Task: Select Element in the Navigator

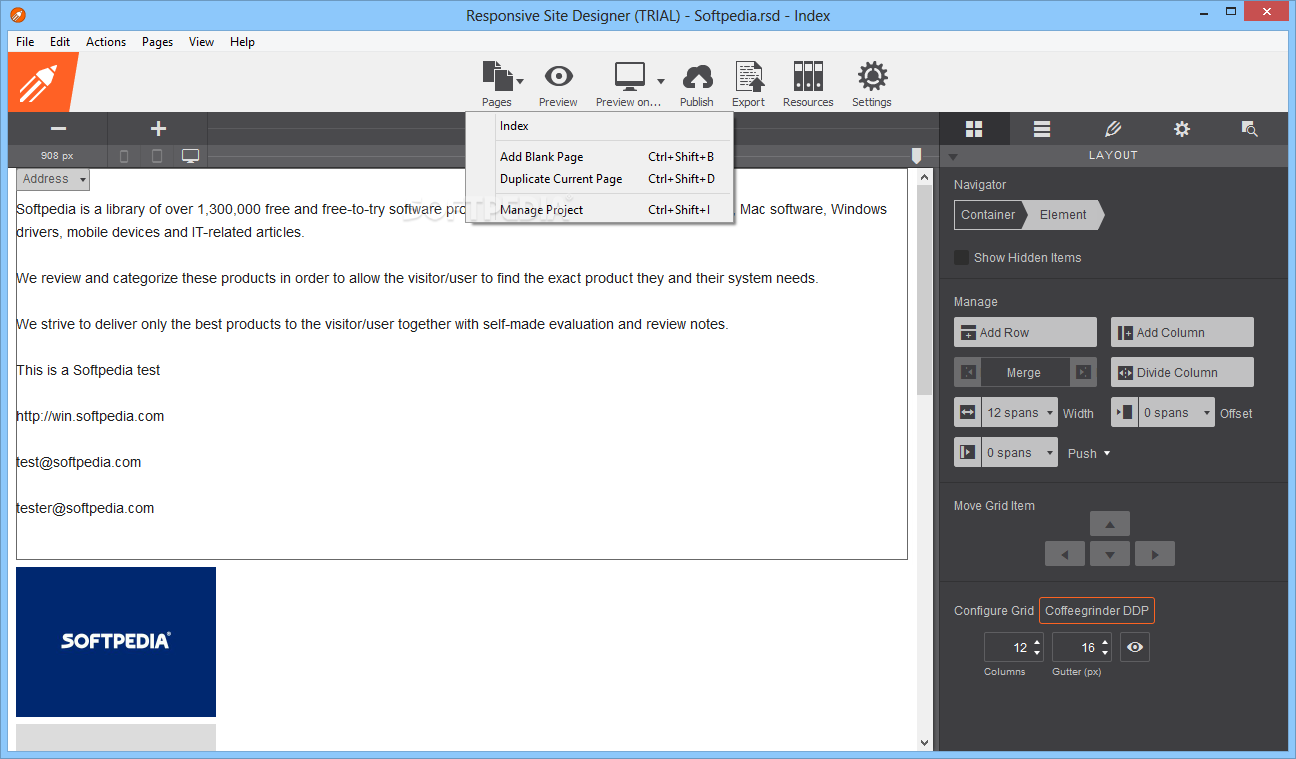Action: [1063, 215]
